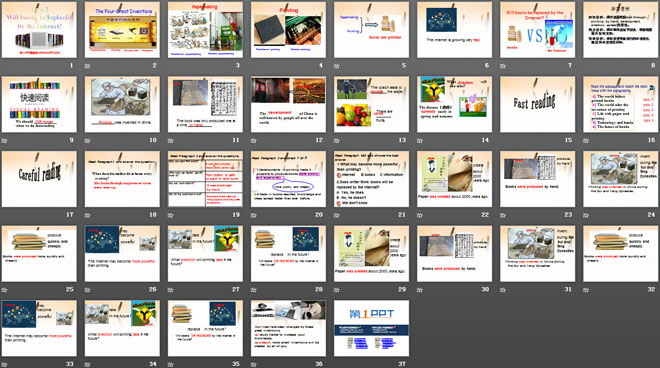Select slide 30 books by hand thumbnail
This screenshot has width=660, height=368.
click(x=455, y=253)
